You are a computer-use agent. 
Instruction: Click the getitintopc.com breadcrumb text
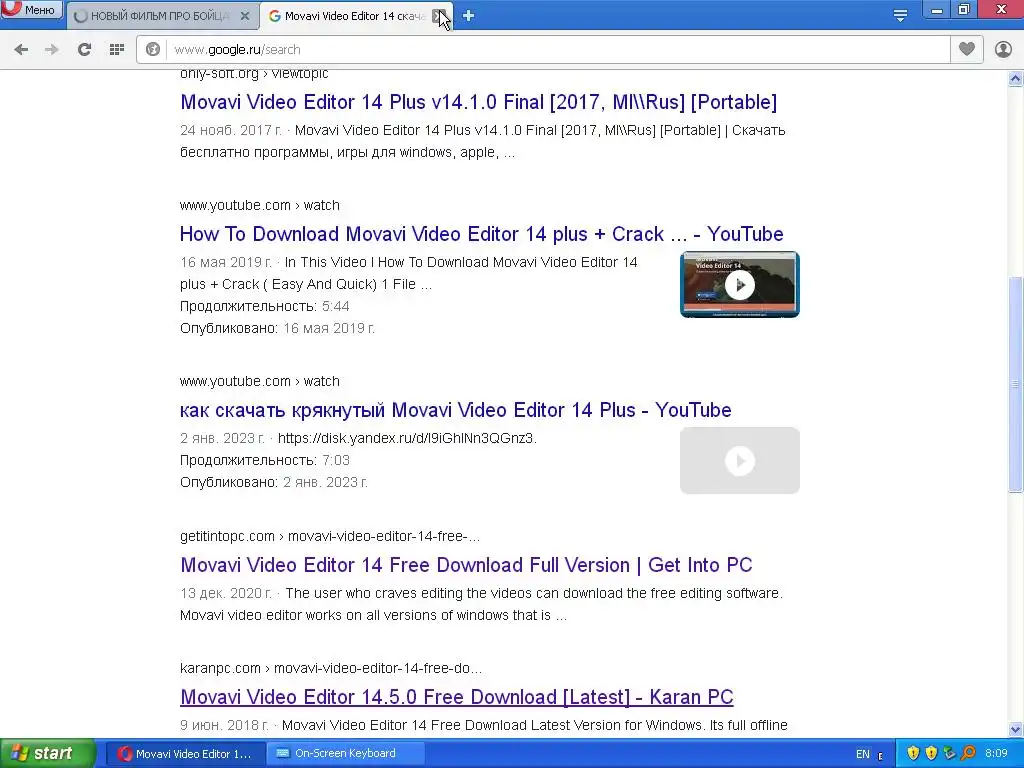pos(330,536)
